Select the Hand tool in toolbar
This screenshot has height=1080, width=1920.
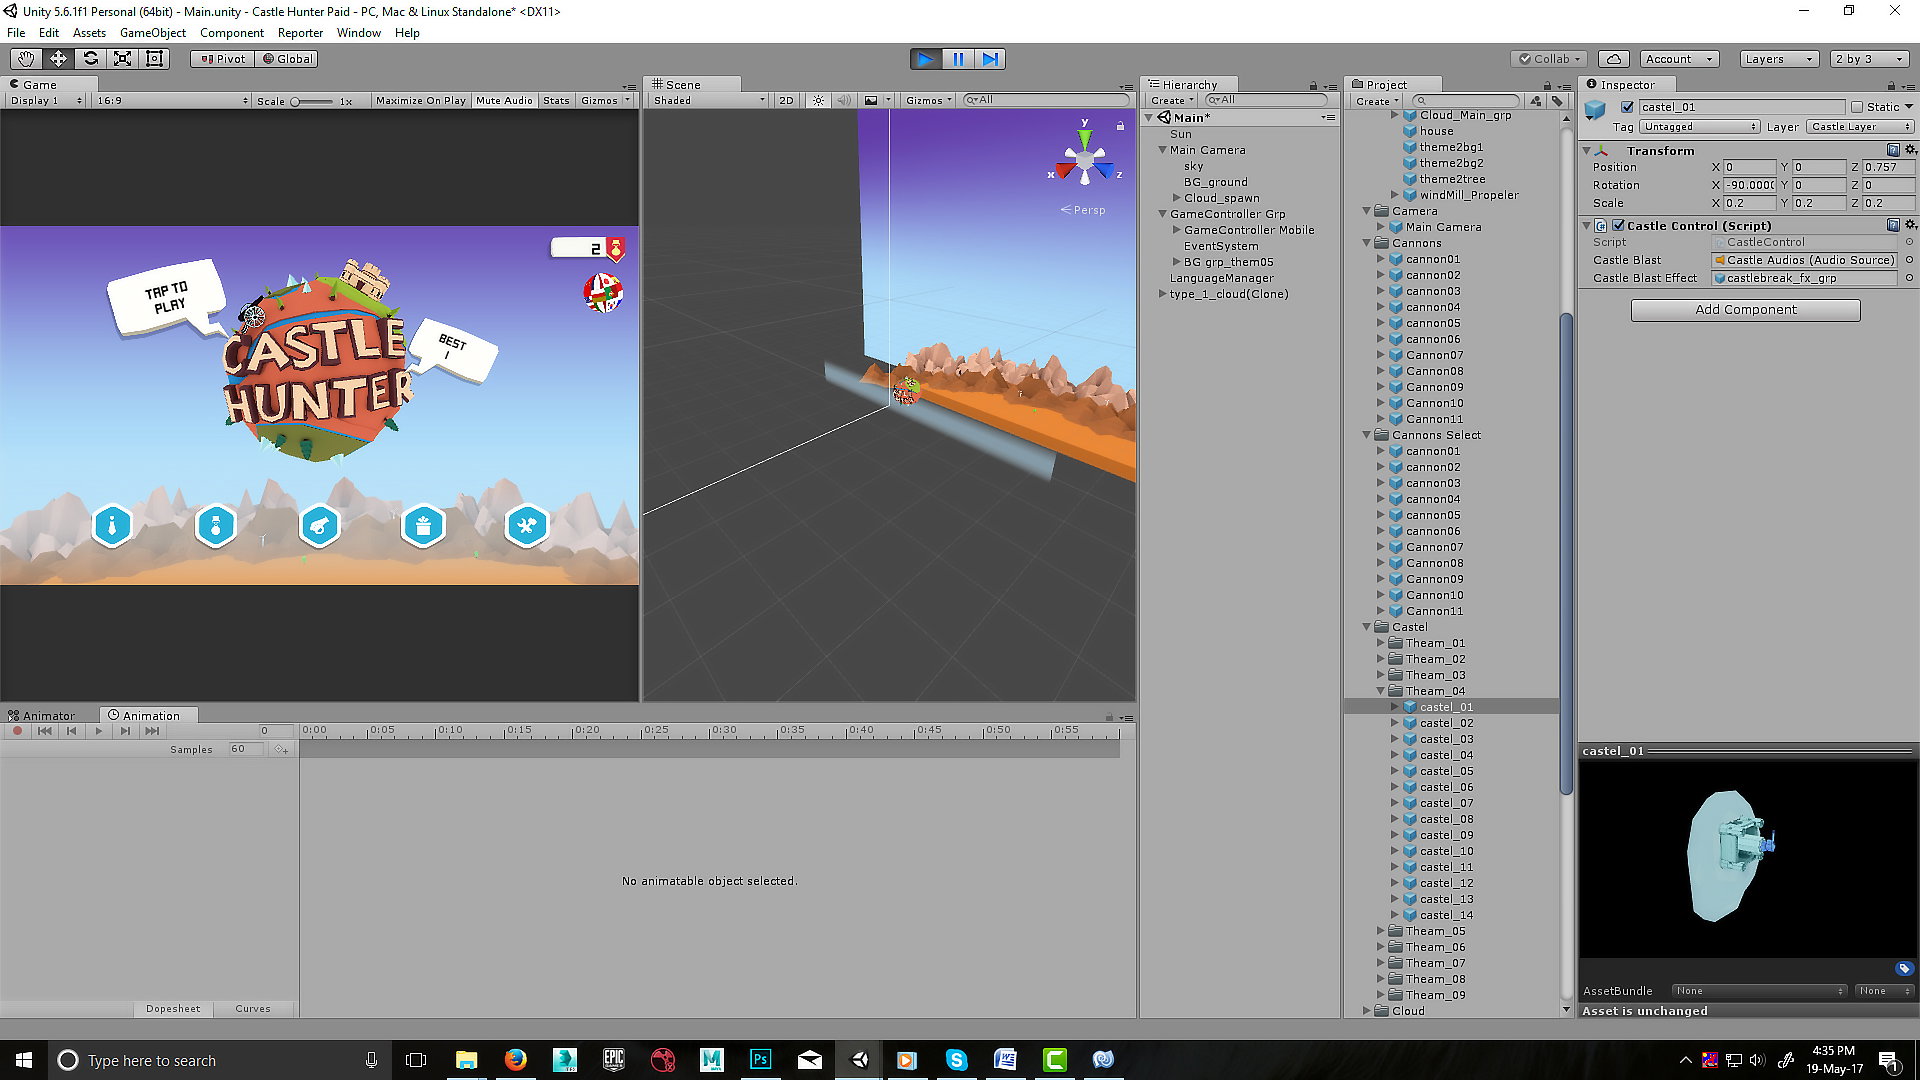click(26, 59)
